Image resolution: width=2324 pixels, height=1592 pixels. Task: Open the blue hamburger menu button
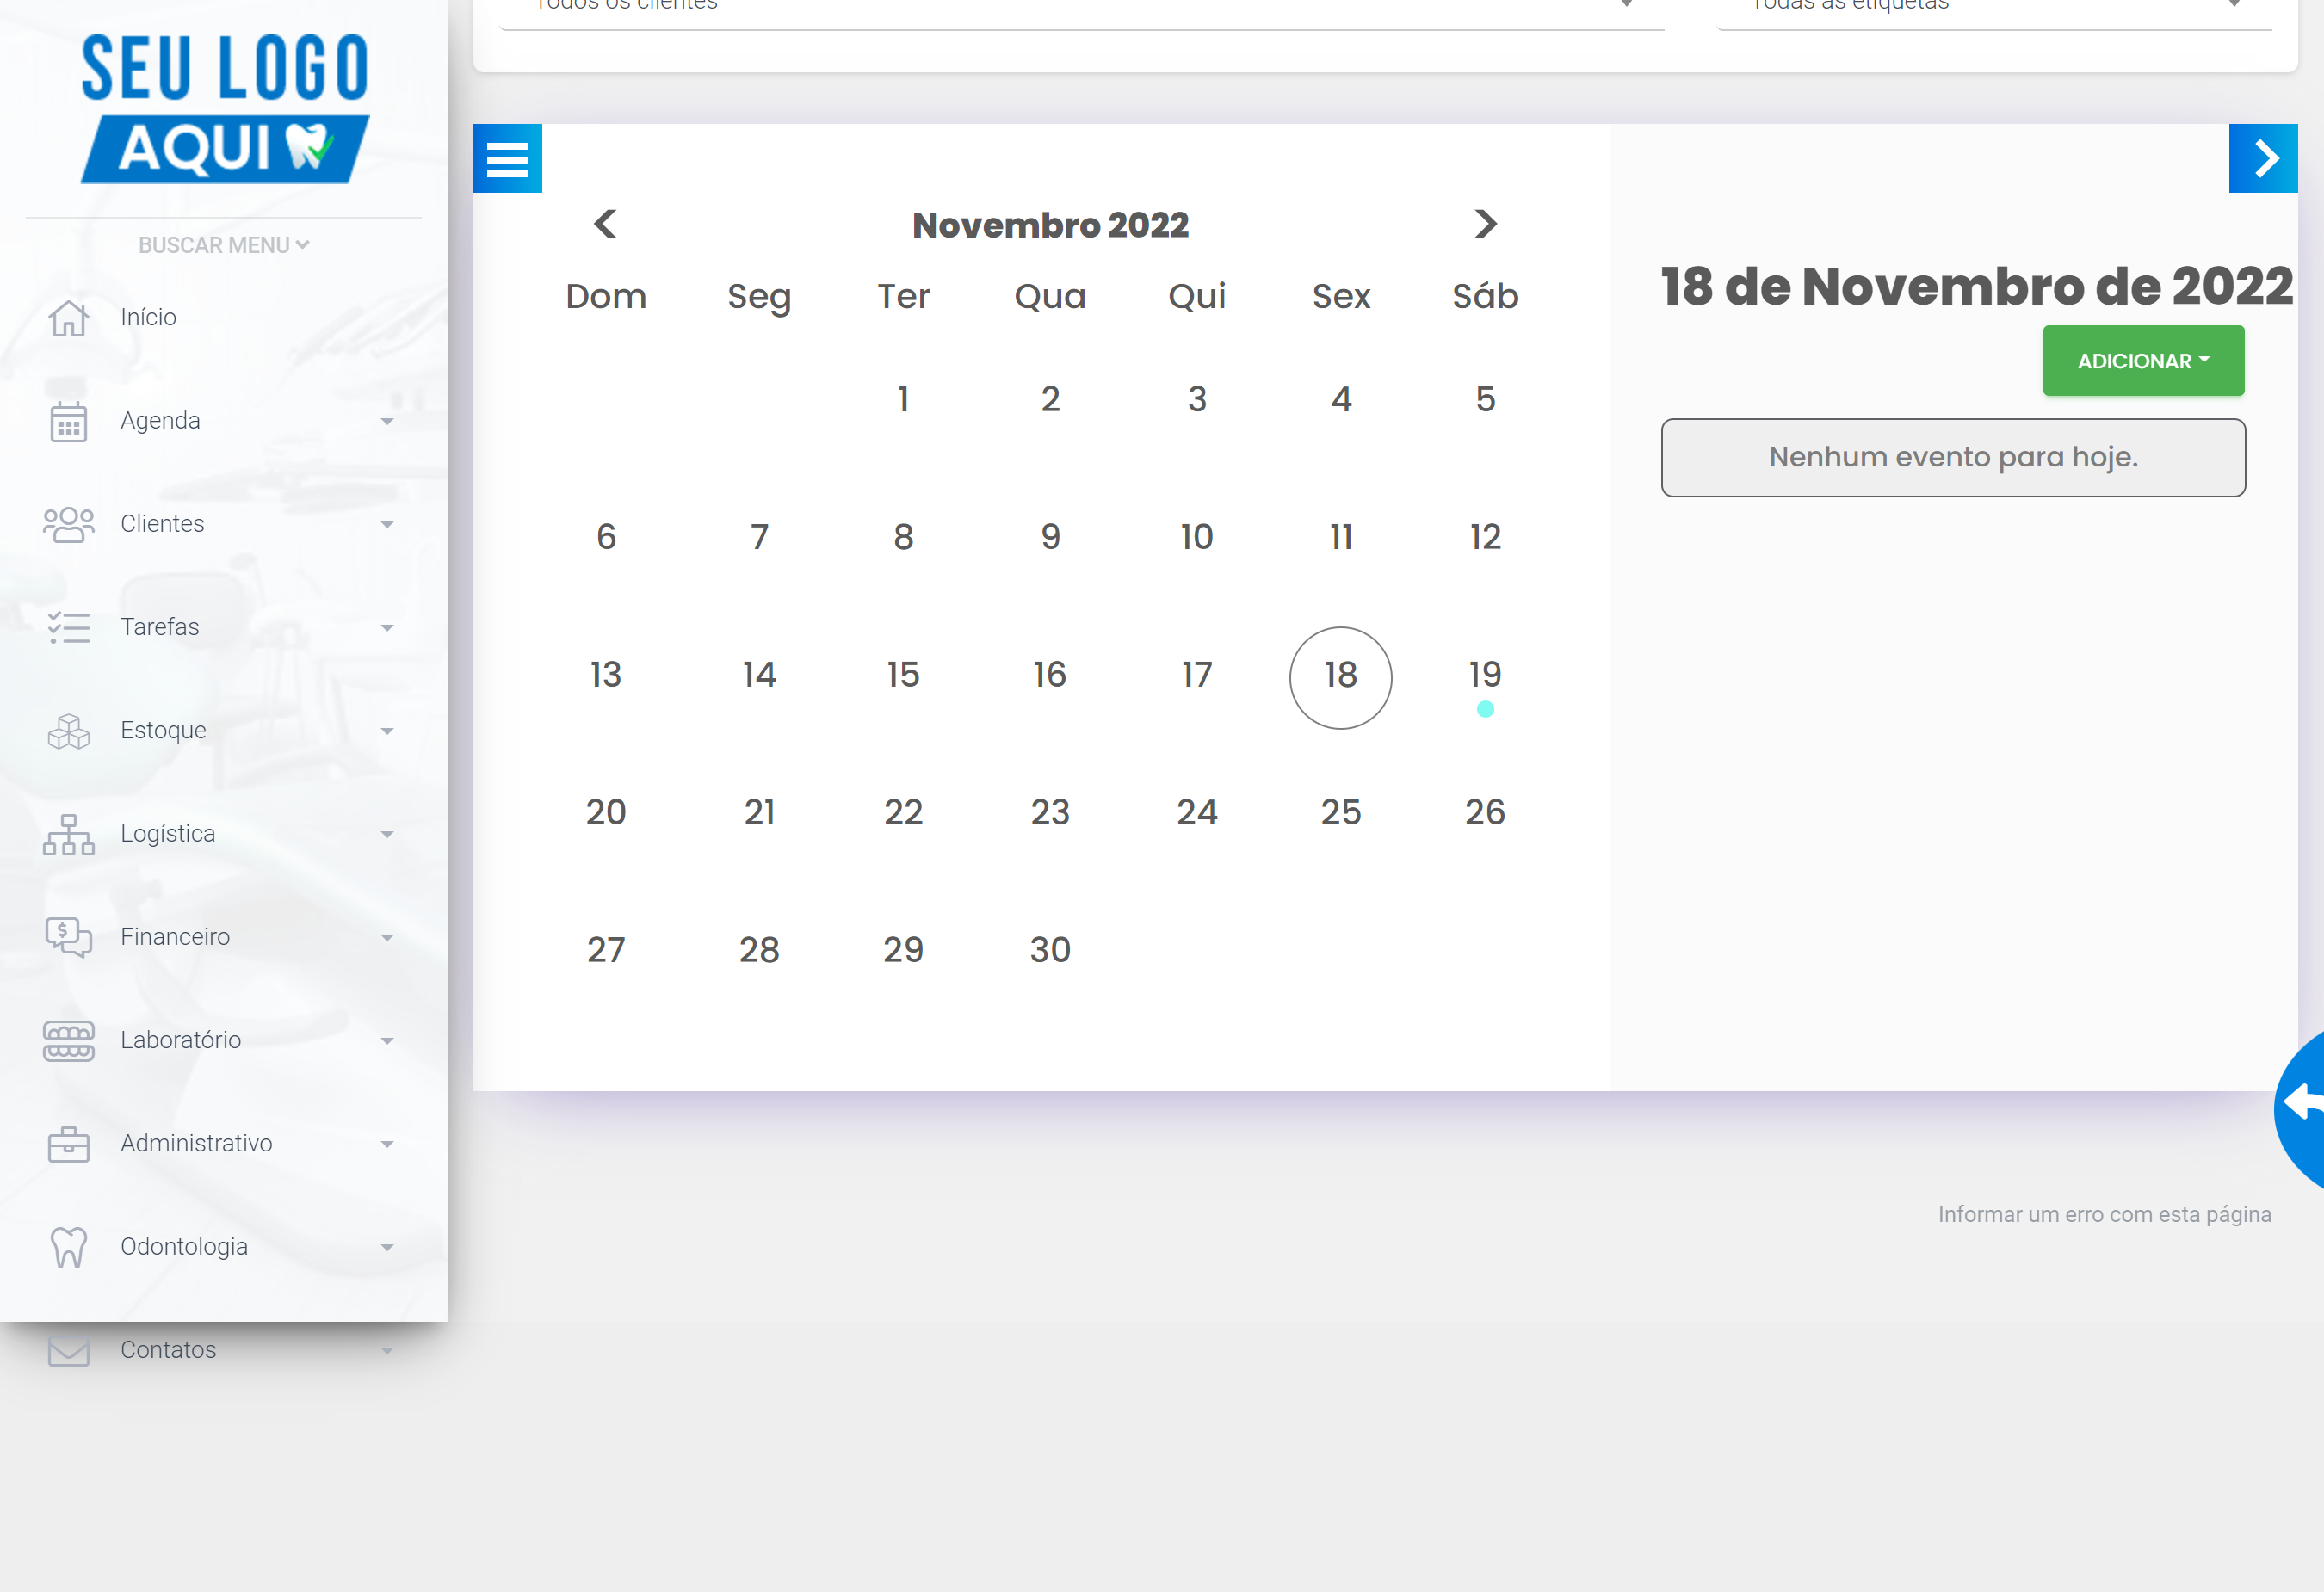(507, 158)
